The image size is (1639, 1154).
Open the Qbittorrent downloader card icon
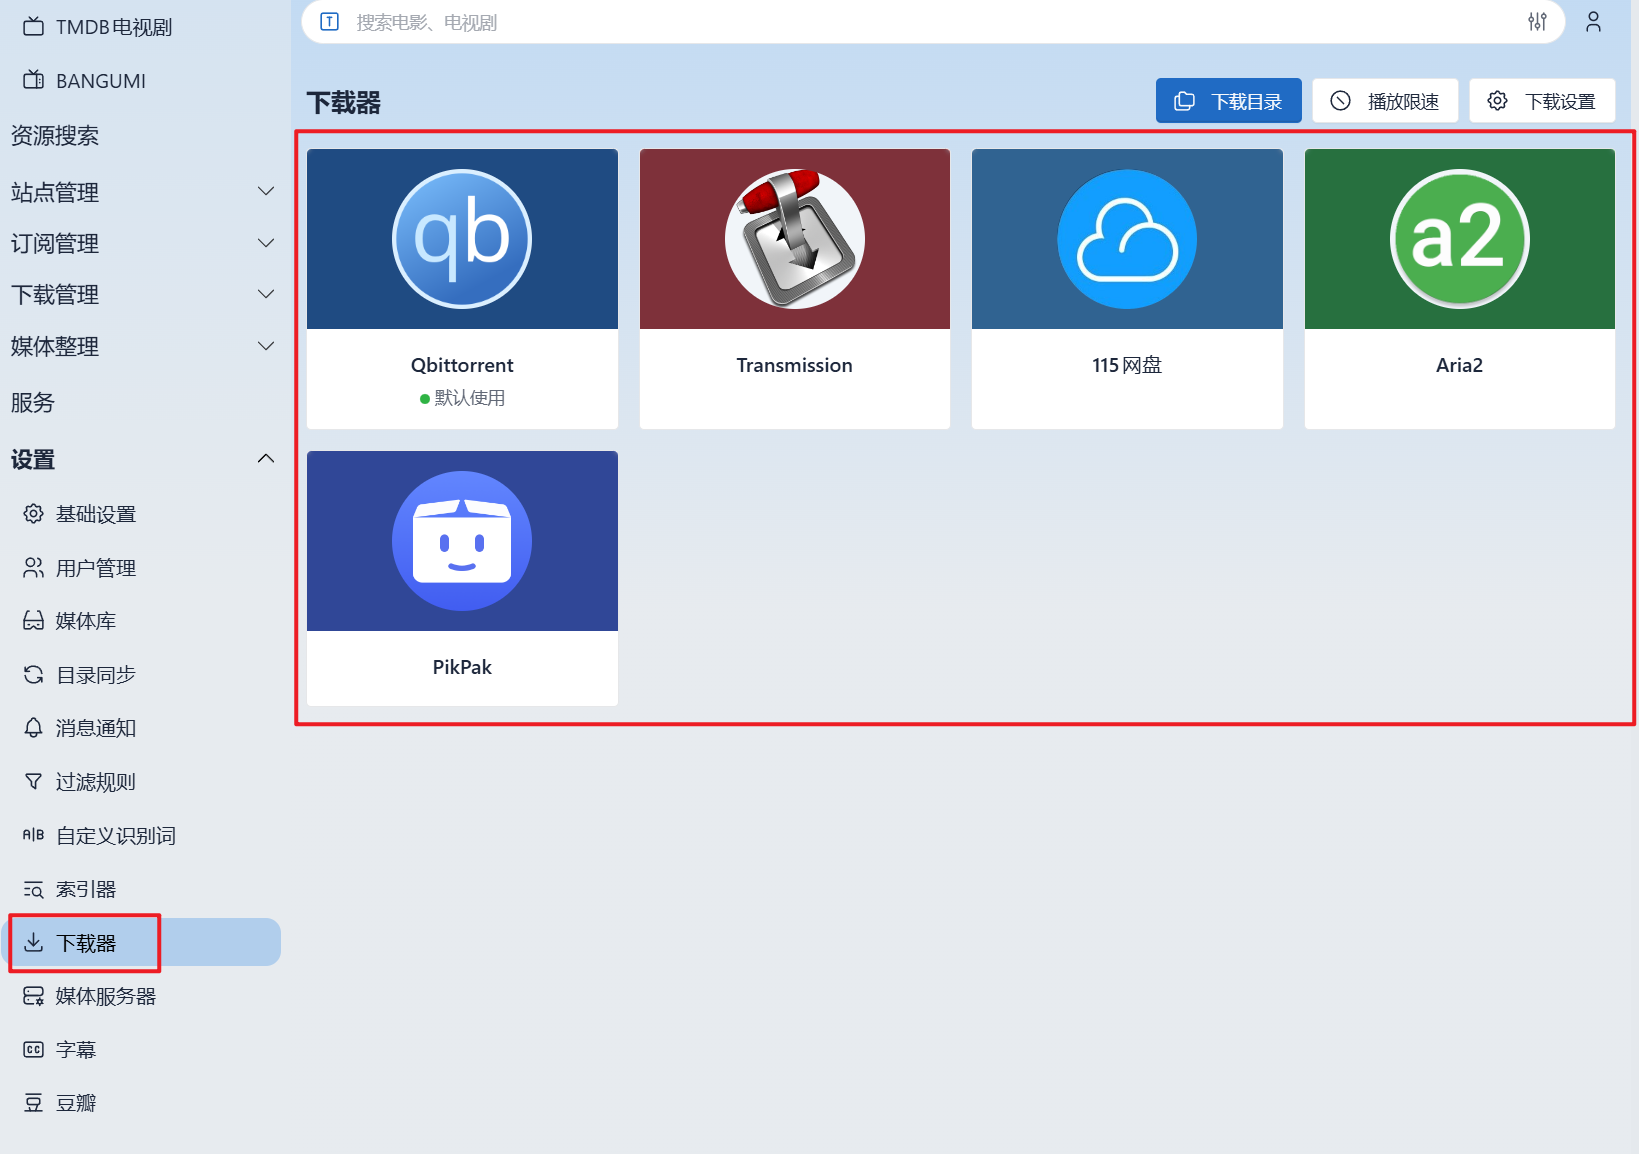point(462,239)
